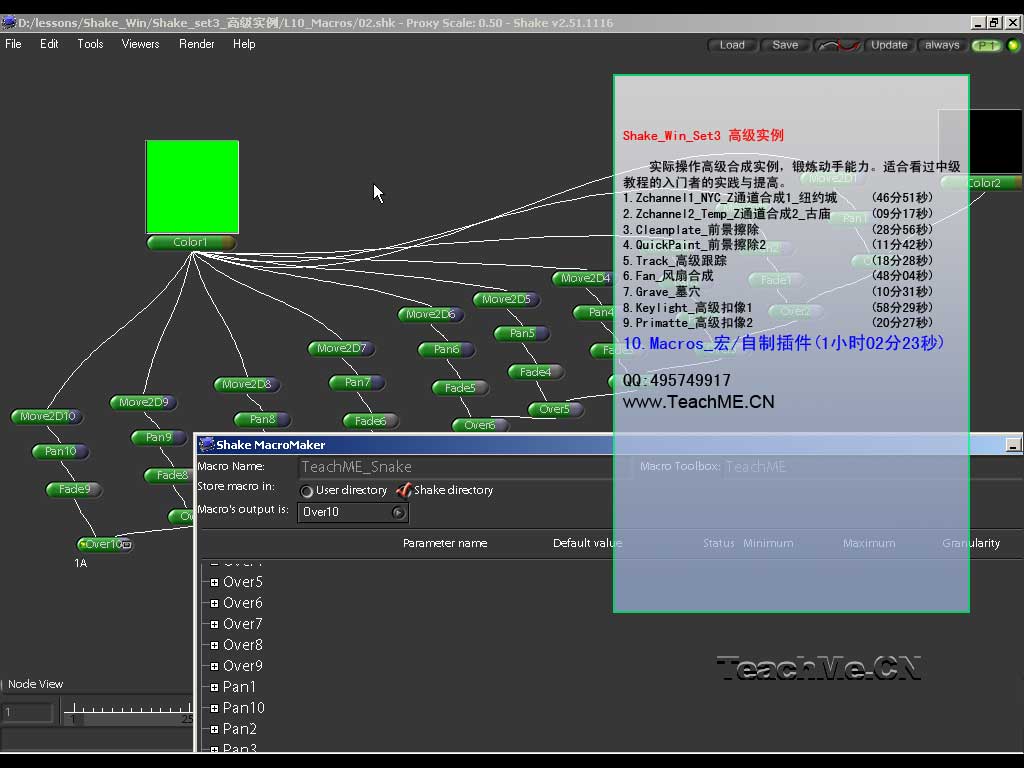This screenshot has height=768, width=1024.
Task: Toggle the P1 proxy button
Action: tap(986, 45)
